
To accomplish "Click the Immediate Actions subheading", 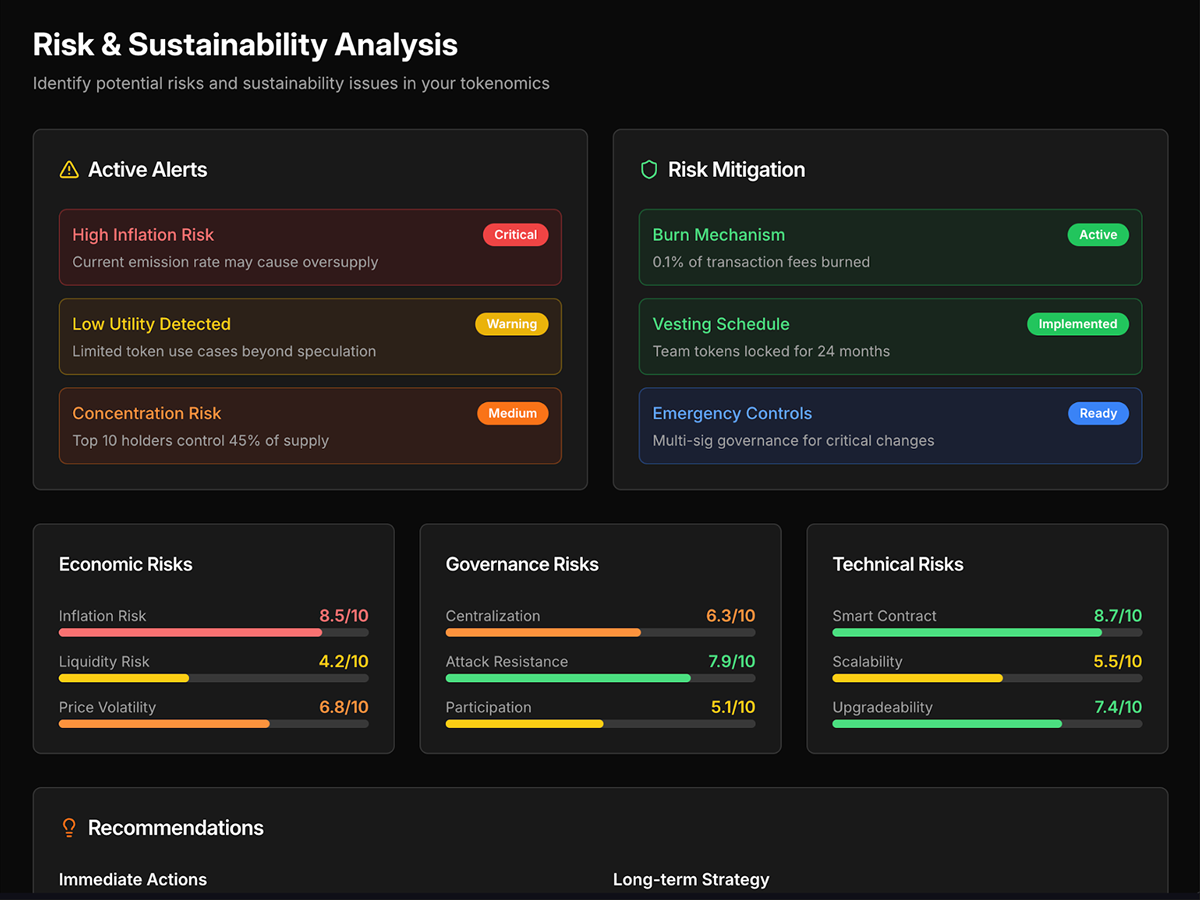I will (x=133, y=880).
